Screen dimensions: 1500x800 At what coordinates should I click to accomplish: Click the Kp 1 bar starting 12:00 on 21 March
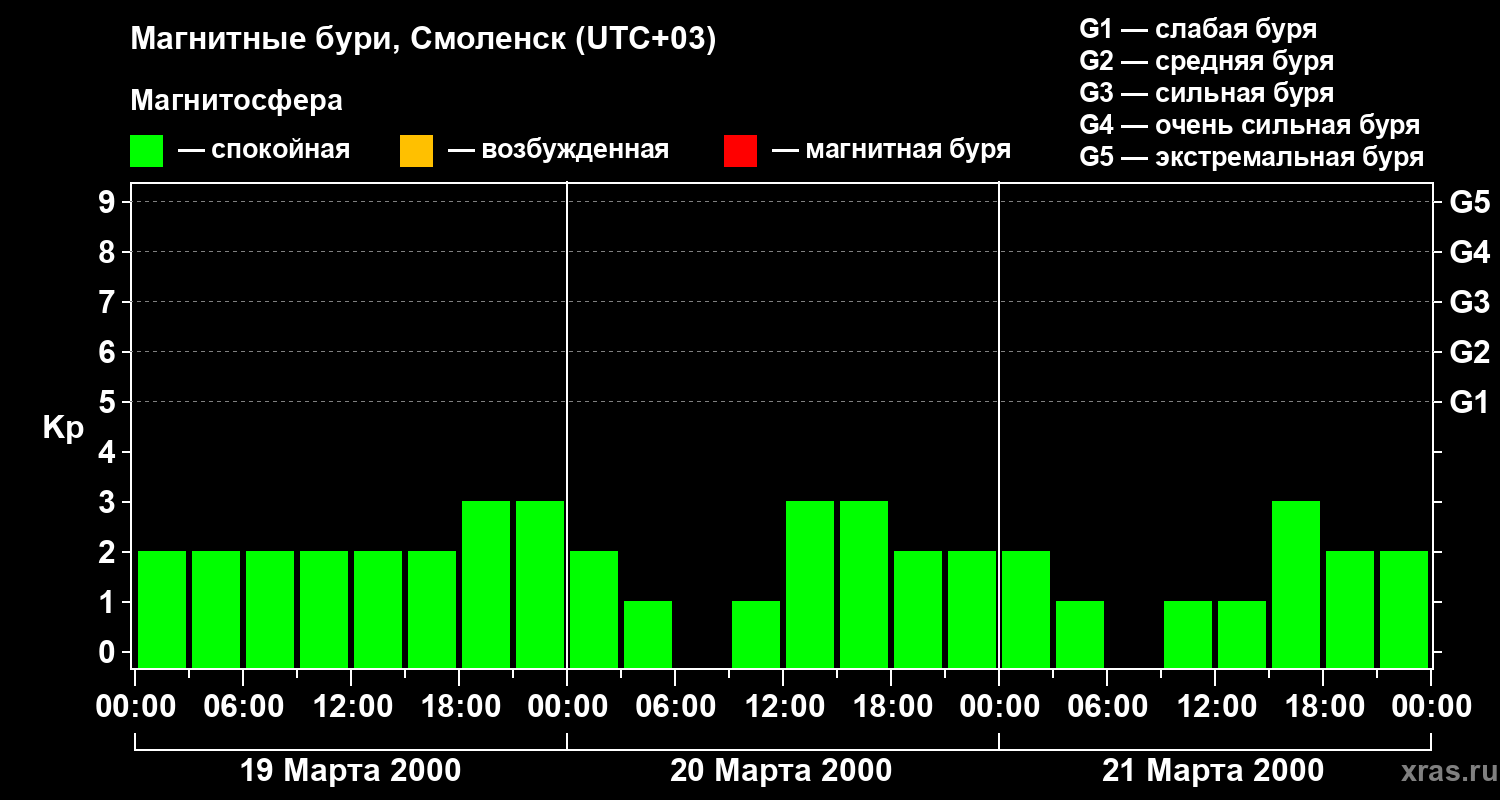[1242, 634]
